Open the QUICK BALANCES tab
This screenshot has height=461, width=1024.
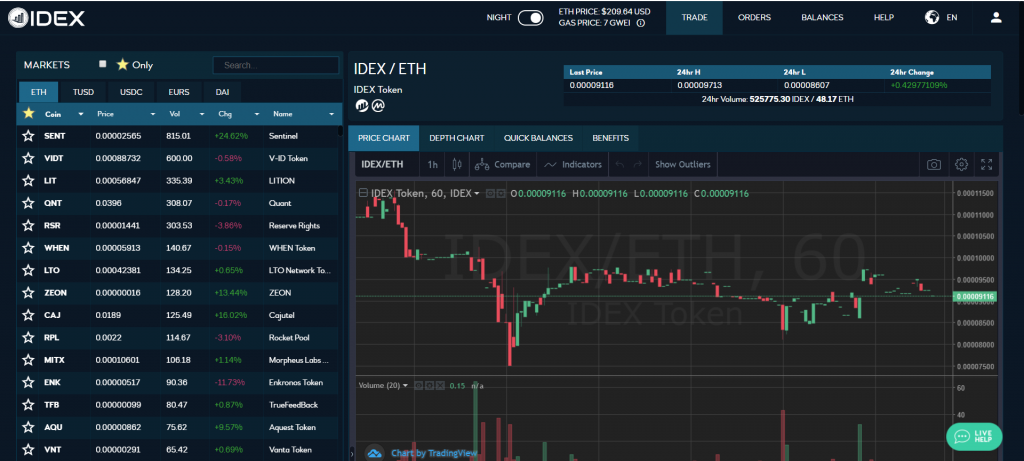(x=538, y=138)
